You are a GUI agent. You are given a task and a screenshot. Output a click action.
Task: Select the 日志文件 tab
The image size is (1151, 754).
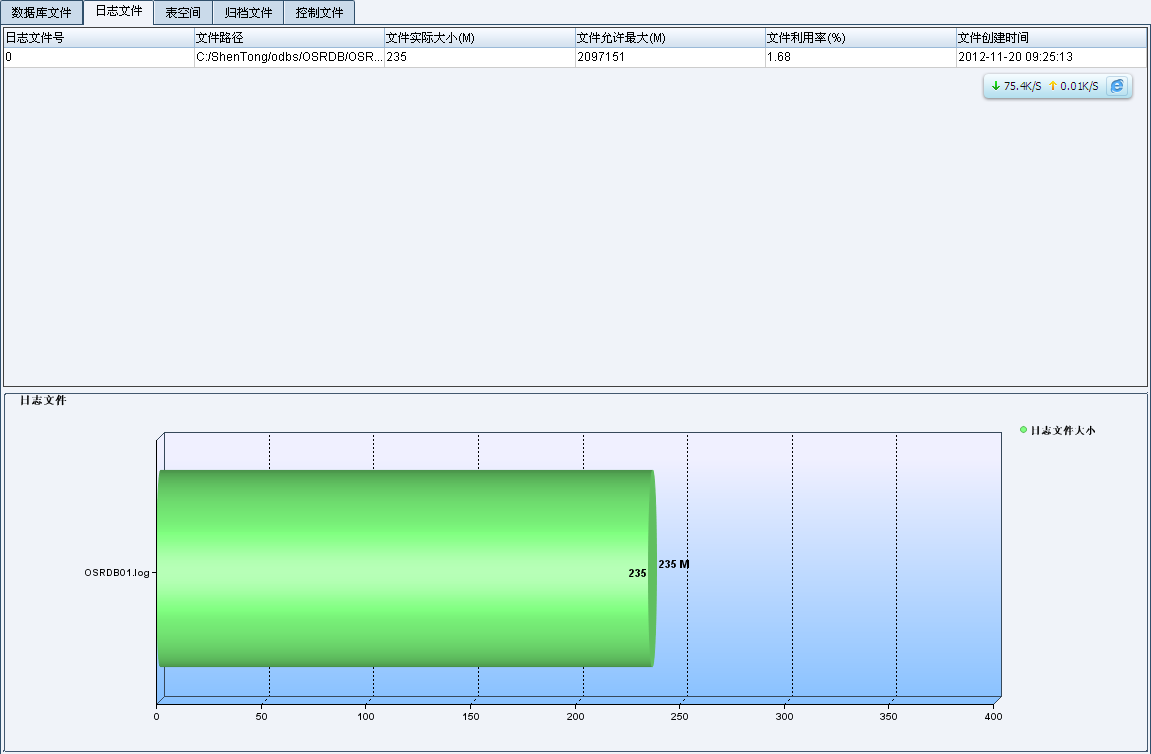click(118, 12)
